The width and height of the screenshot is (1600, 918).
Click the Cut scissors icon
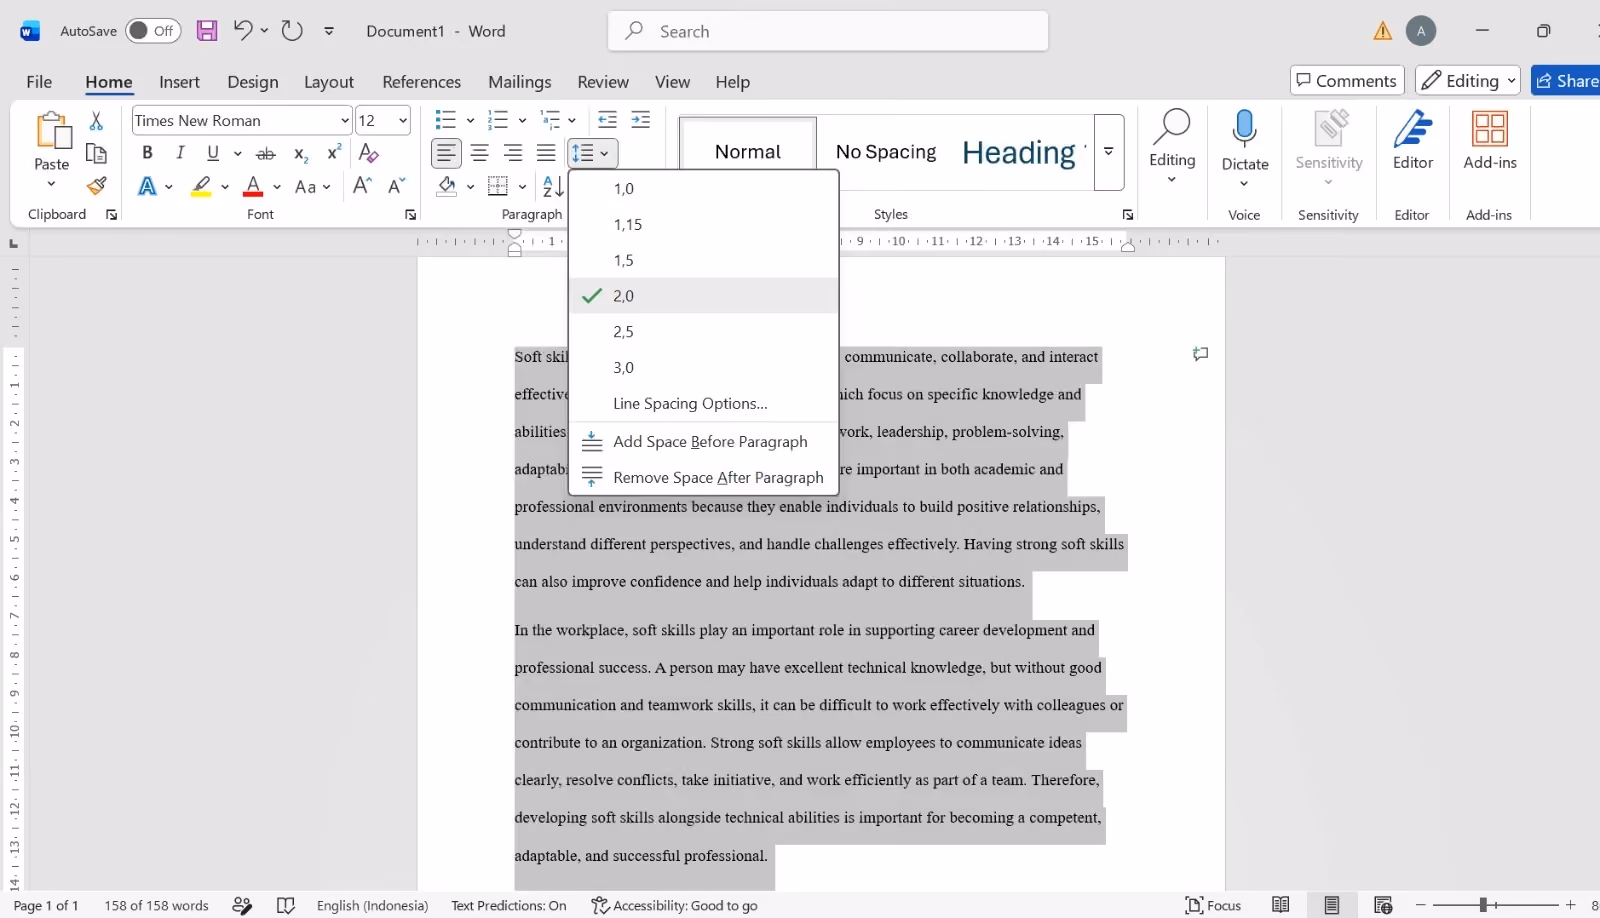(97, 121)
